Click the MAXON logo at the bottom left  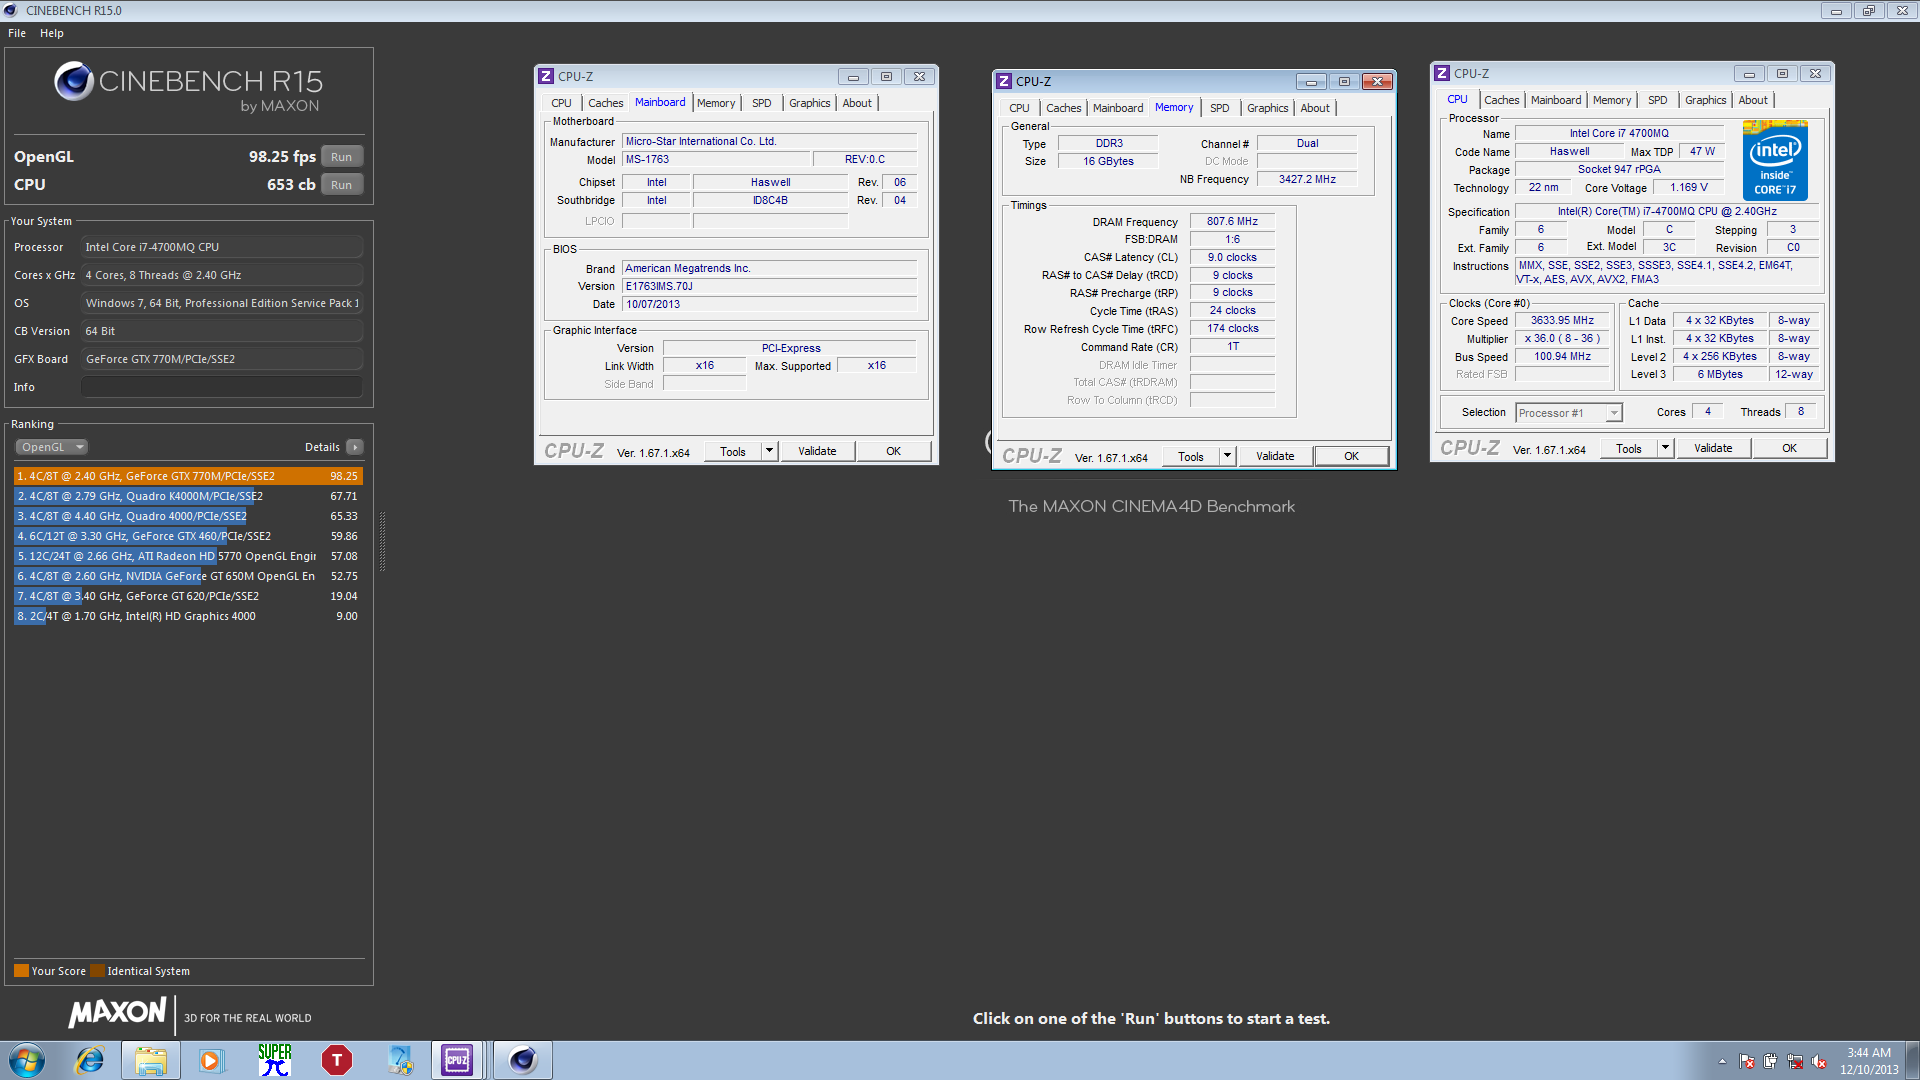click(x=117, y=1012)
